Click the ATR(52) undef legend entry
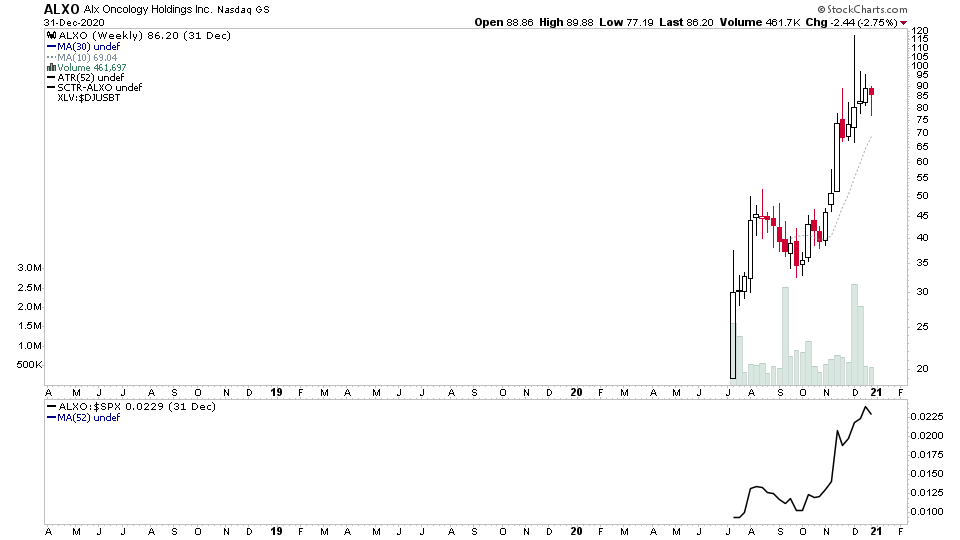 (x=91, y=78)
